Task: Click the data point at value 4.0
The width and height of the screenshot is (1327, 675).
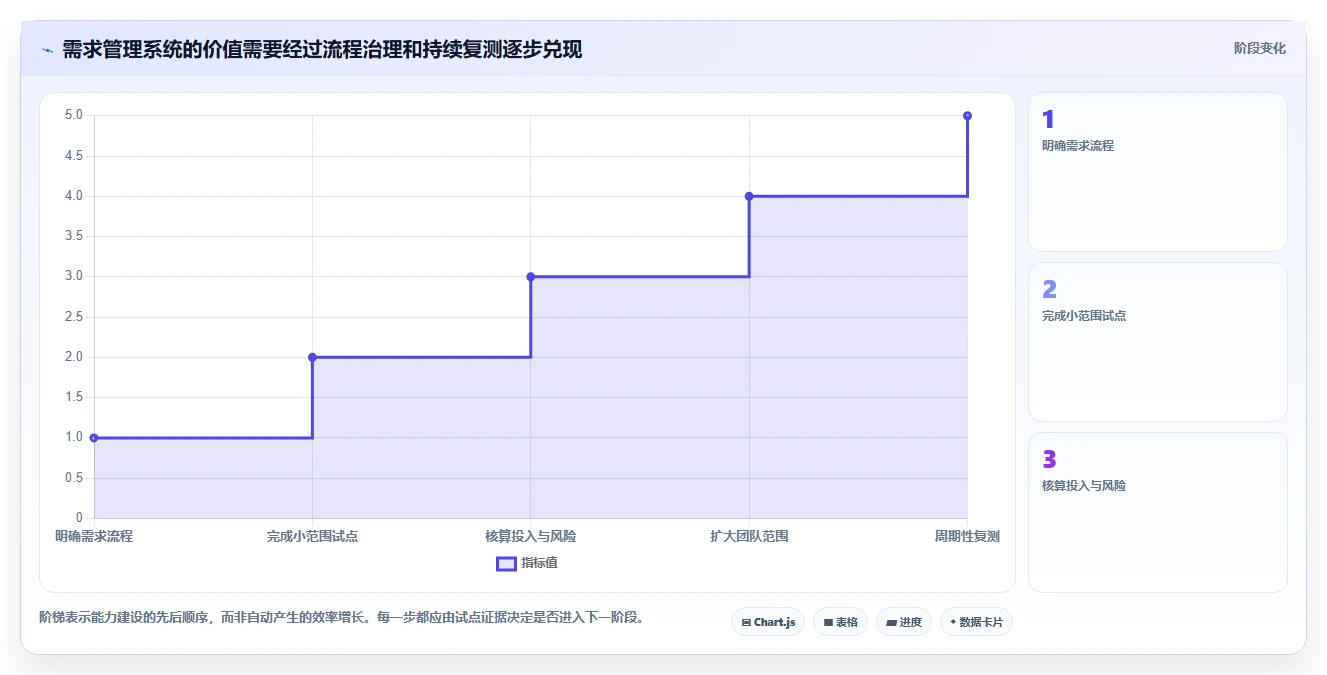Action: coord(749,196)
